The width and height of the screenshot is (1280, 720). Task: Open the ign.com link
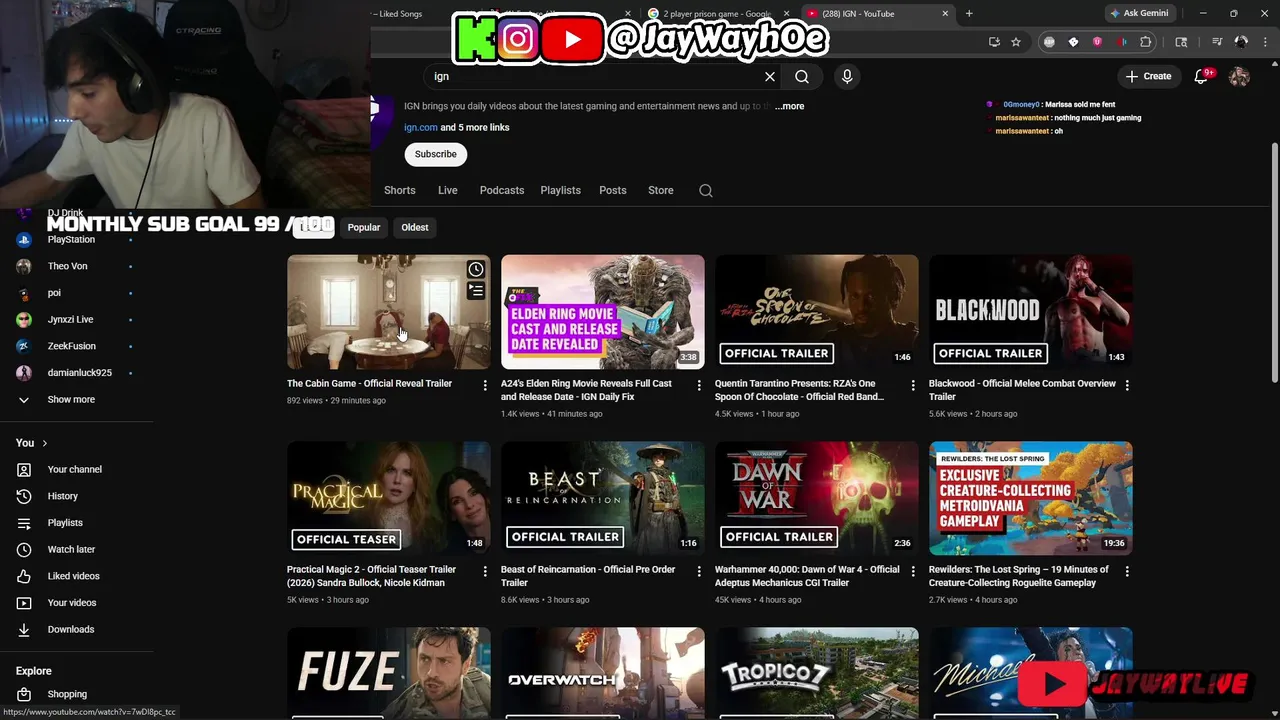421,127
